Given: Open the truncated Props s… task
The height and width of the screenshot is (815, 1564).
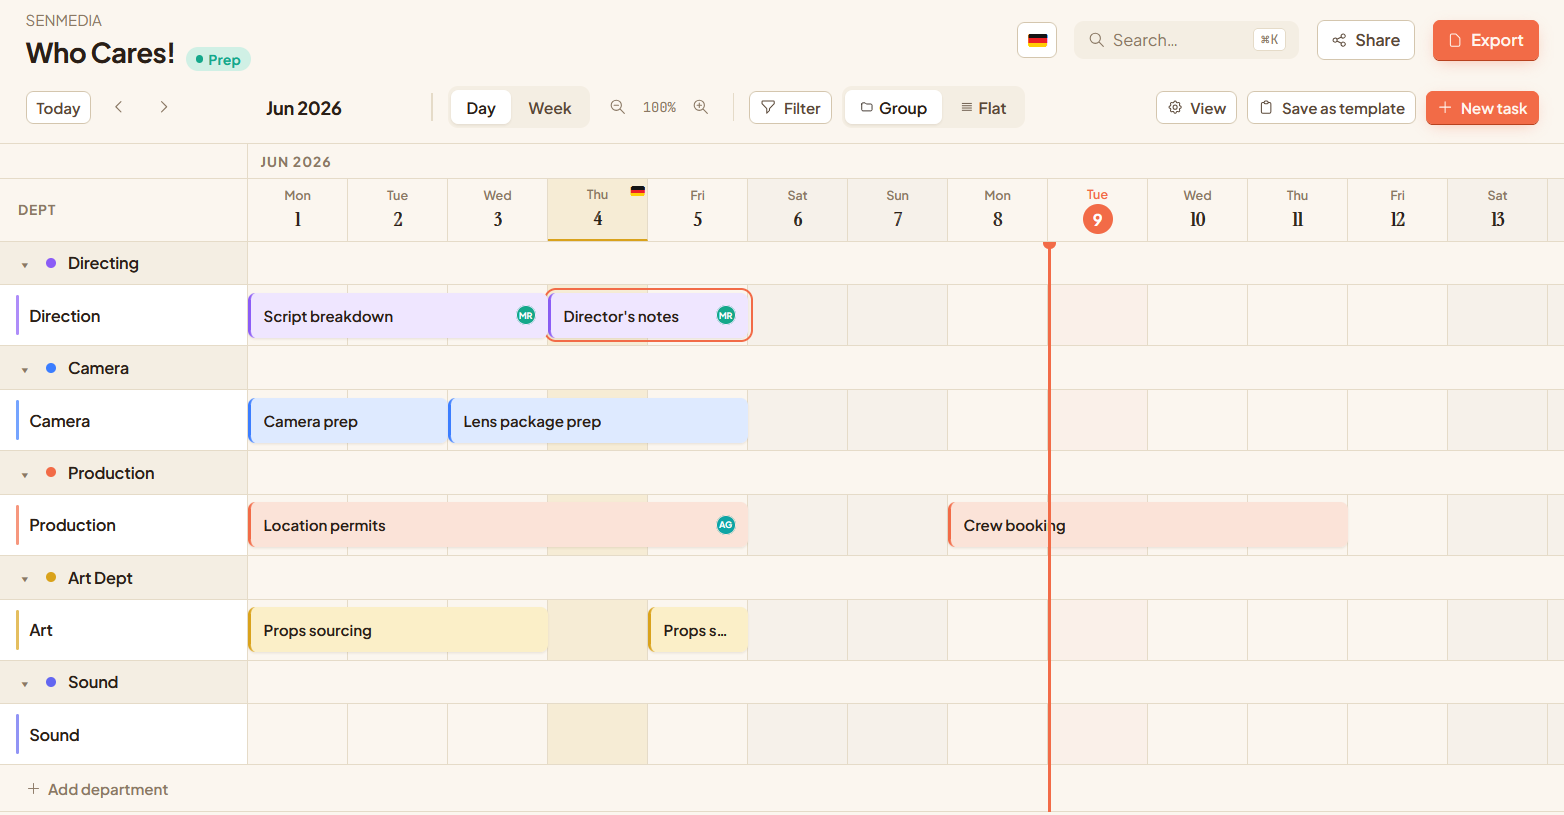Looking at the screenshot, I should (x=698, y=630).
